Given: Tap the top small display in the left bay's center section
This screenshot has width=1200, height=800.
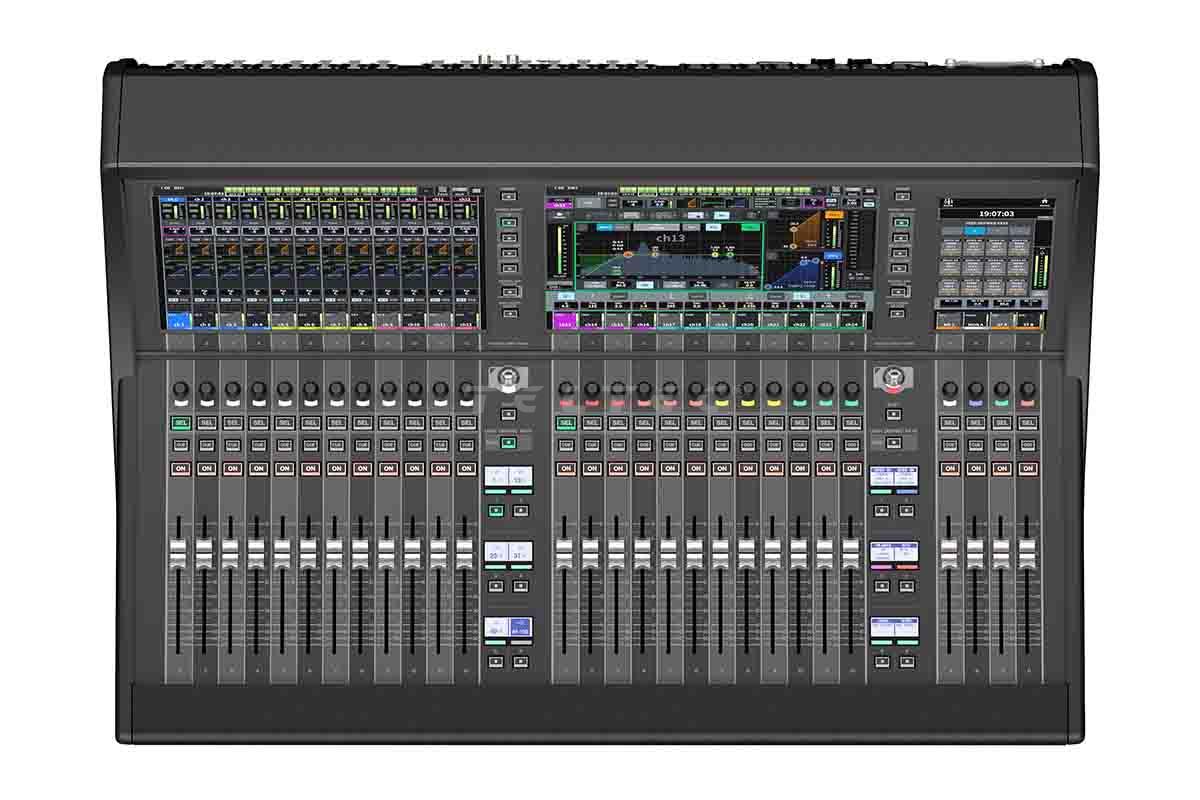Looking at the screenshot, I should coord(508,477).
